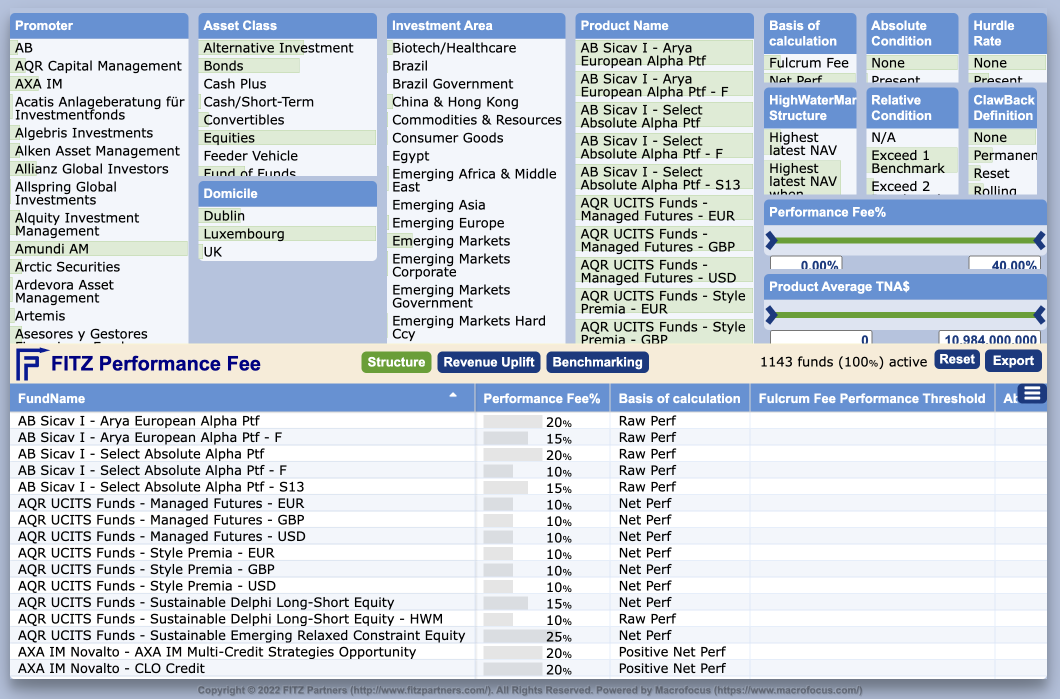Switch to the Revenue Uplift view
Screen dimensions: 1060x699
coord(490,362)
